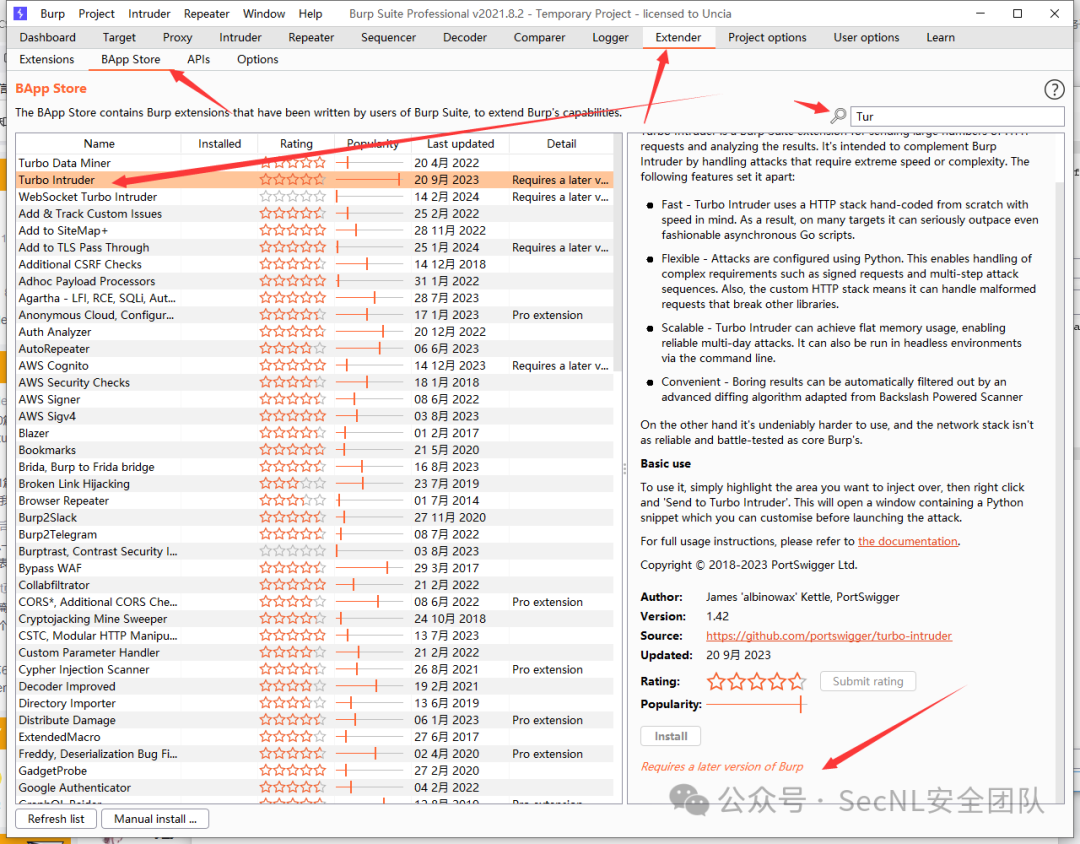
Task: Switch to the User options tab
Action: pos(866,37)
